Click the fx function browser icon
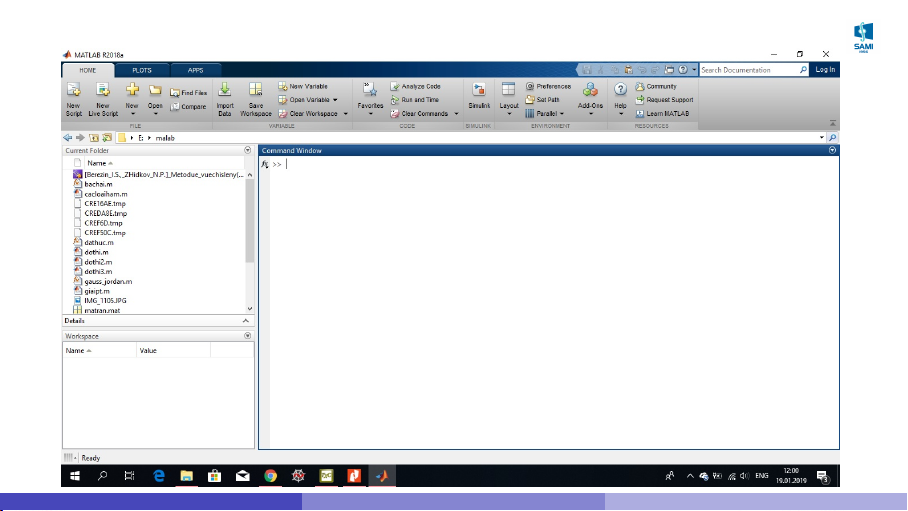 (265, 165)
